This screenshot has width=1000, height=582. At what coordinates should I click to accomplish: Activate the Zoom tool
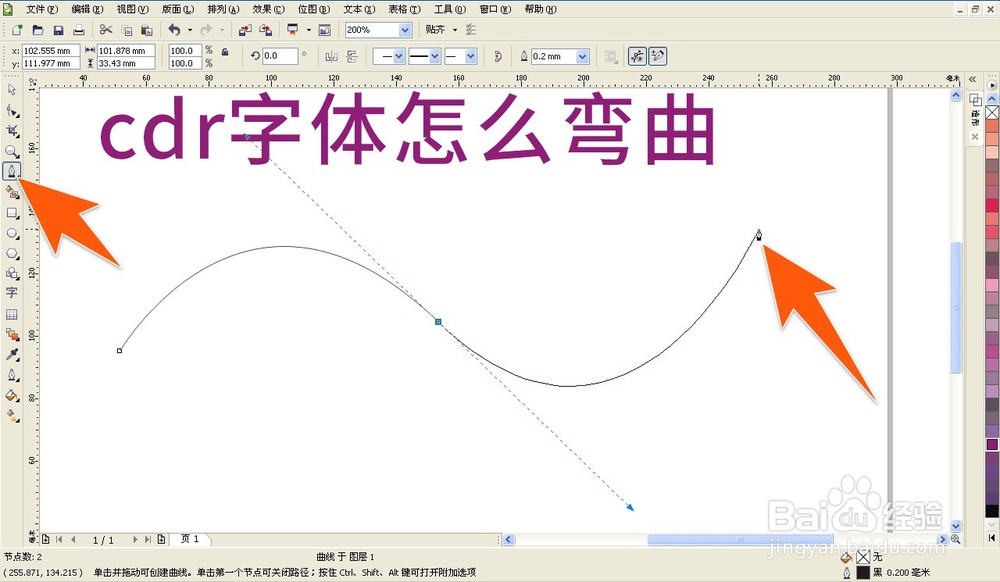pyautogui.click(x=12, y=151)
